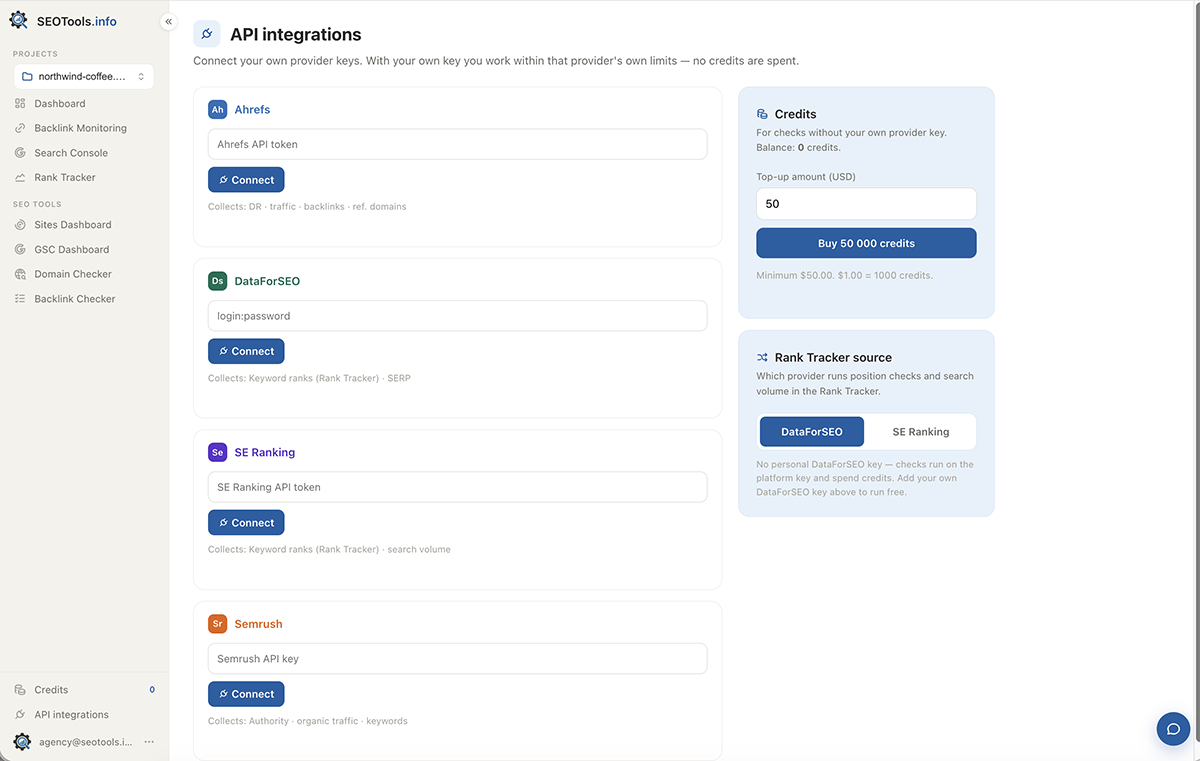Click the Ahrefs Ah badge icon
Image resolution: width=1200 pixels, height=761 pixels.
pyautogui.click(x=218, y=110)
